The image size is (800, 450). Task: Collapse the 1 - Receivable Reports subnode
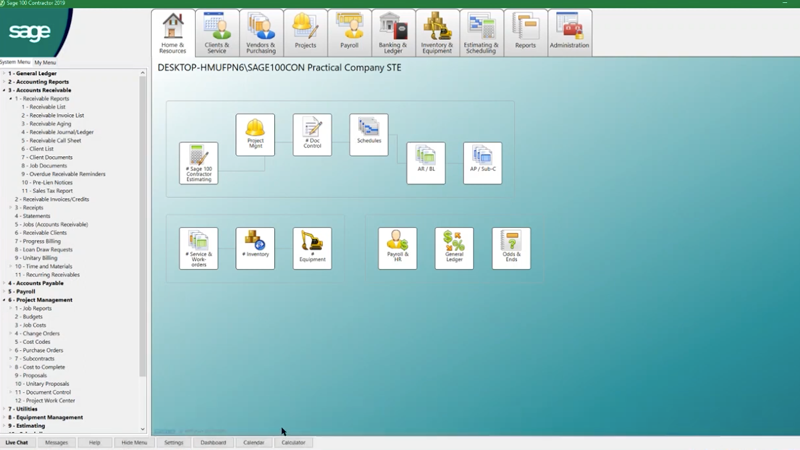point(11,98)
